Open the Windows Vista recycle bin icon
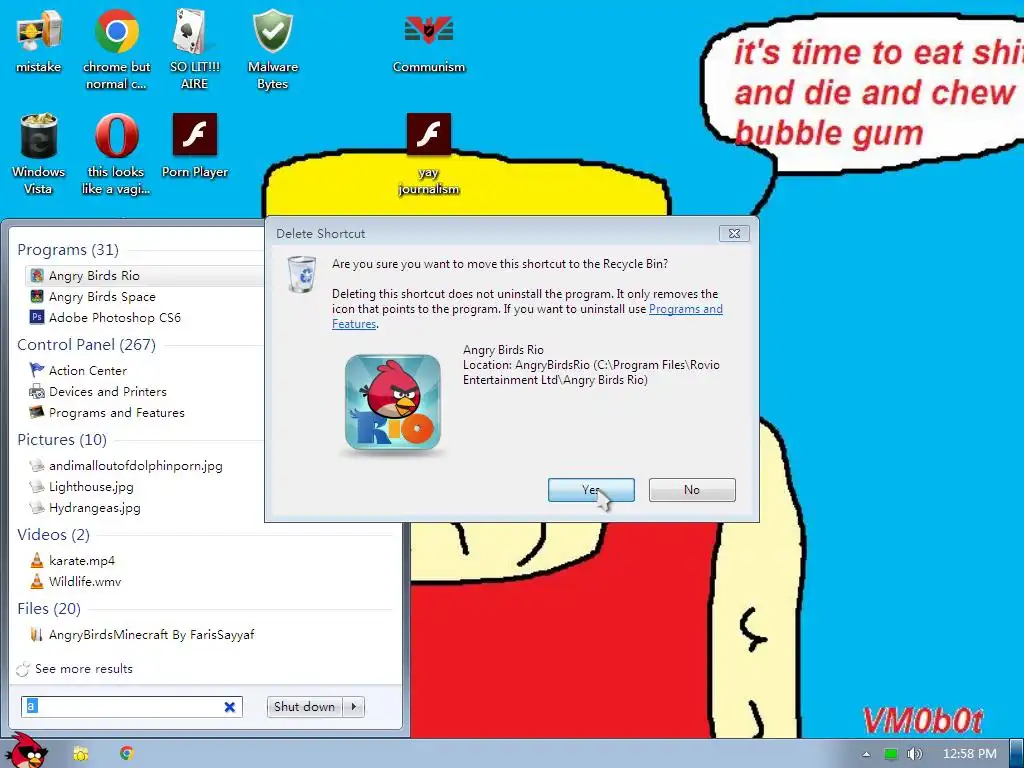 click(39, 154)
